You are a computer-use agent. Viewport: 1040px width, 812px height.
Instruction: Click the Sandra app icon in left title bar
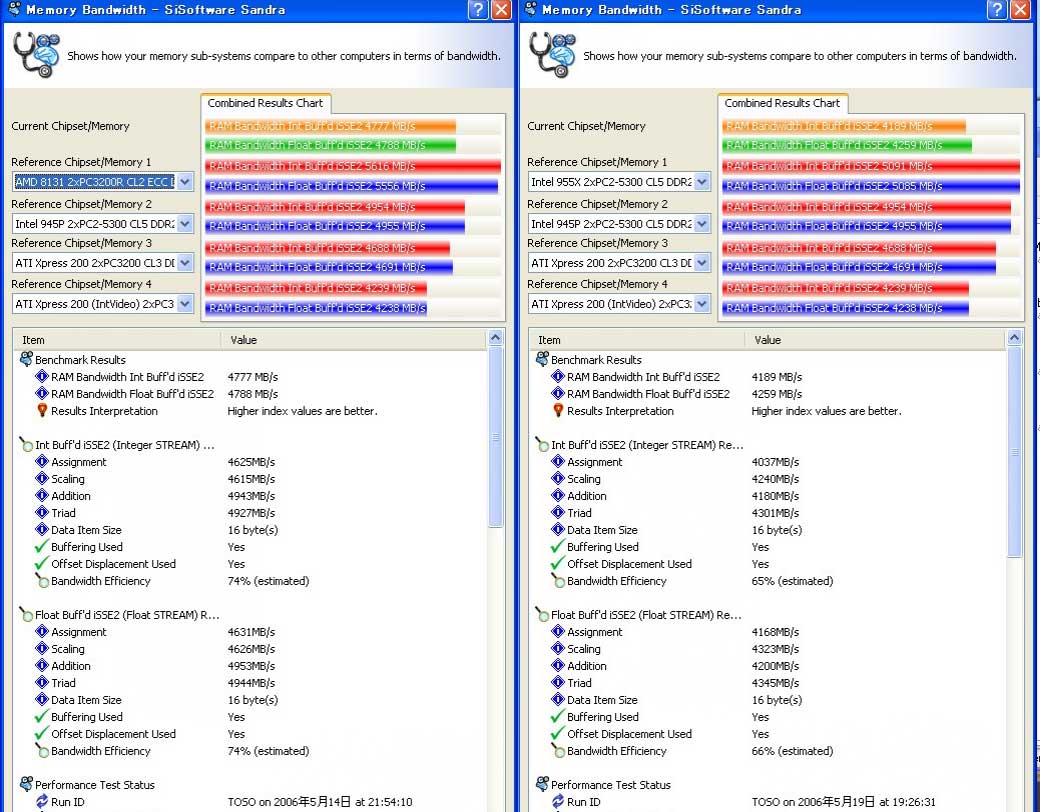pyautogui.click(x=13, y=9)
